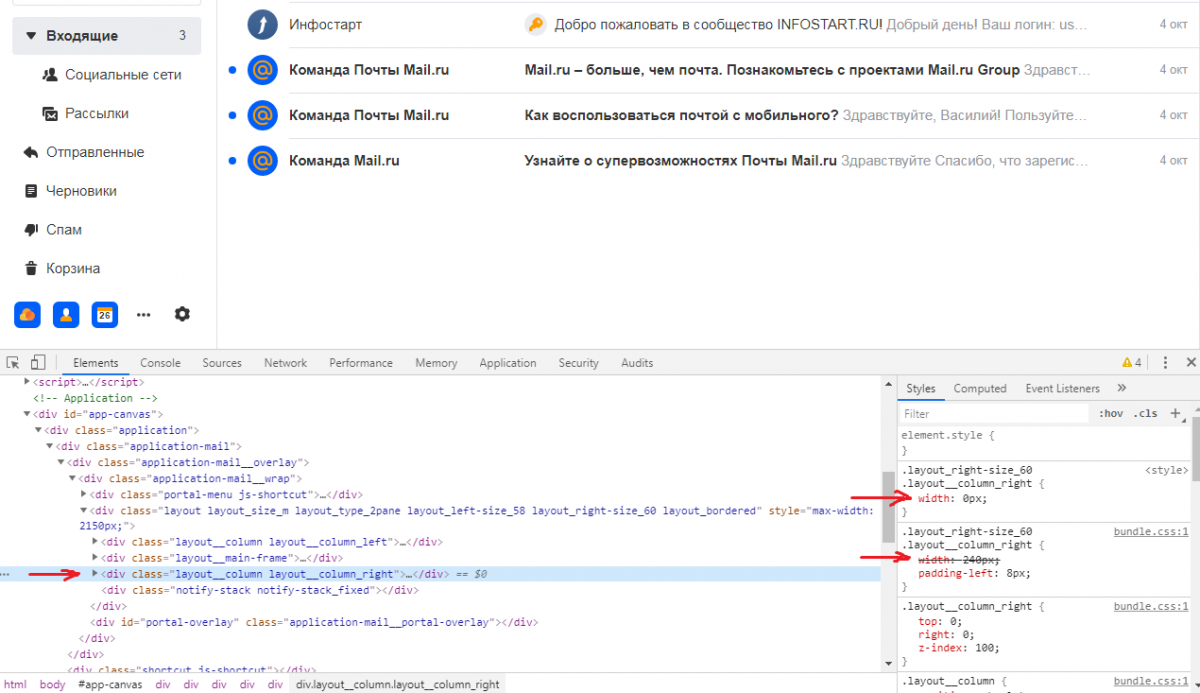The image size is (1200, 693).
Task: Click the Инфостарт sender avatar
Action: [262, 24]
